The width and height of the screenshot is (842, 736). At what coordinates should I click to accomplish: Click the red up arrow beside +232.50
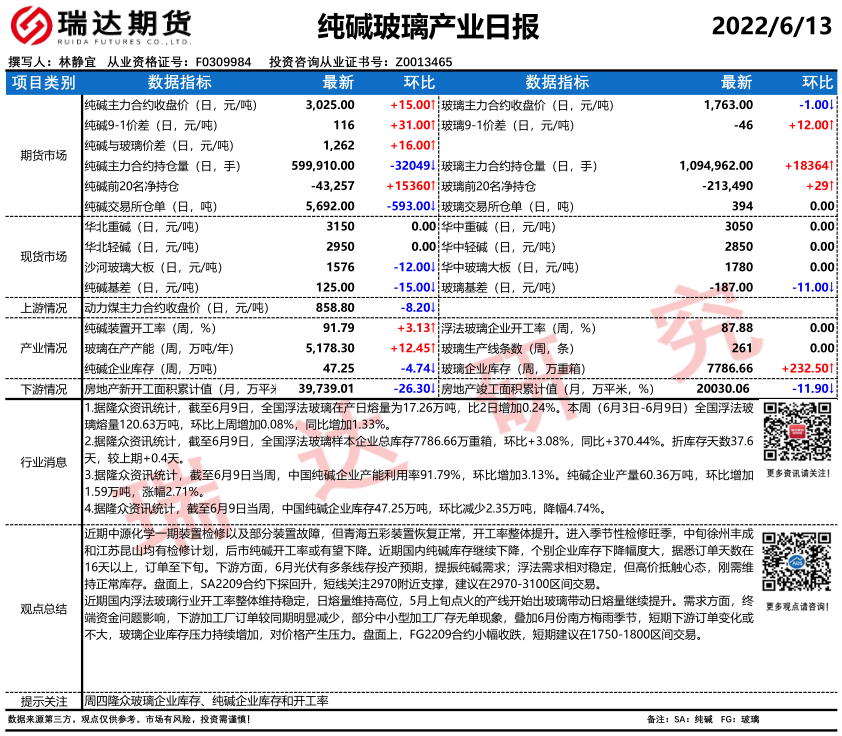[832, 368]
